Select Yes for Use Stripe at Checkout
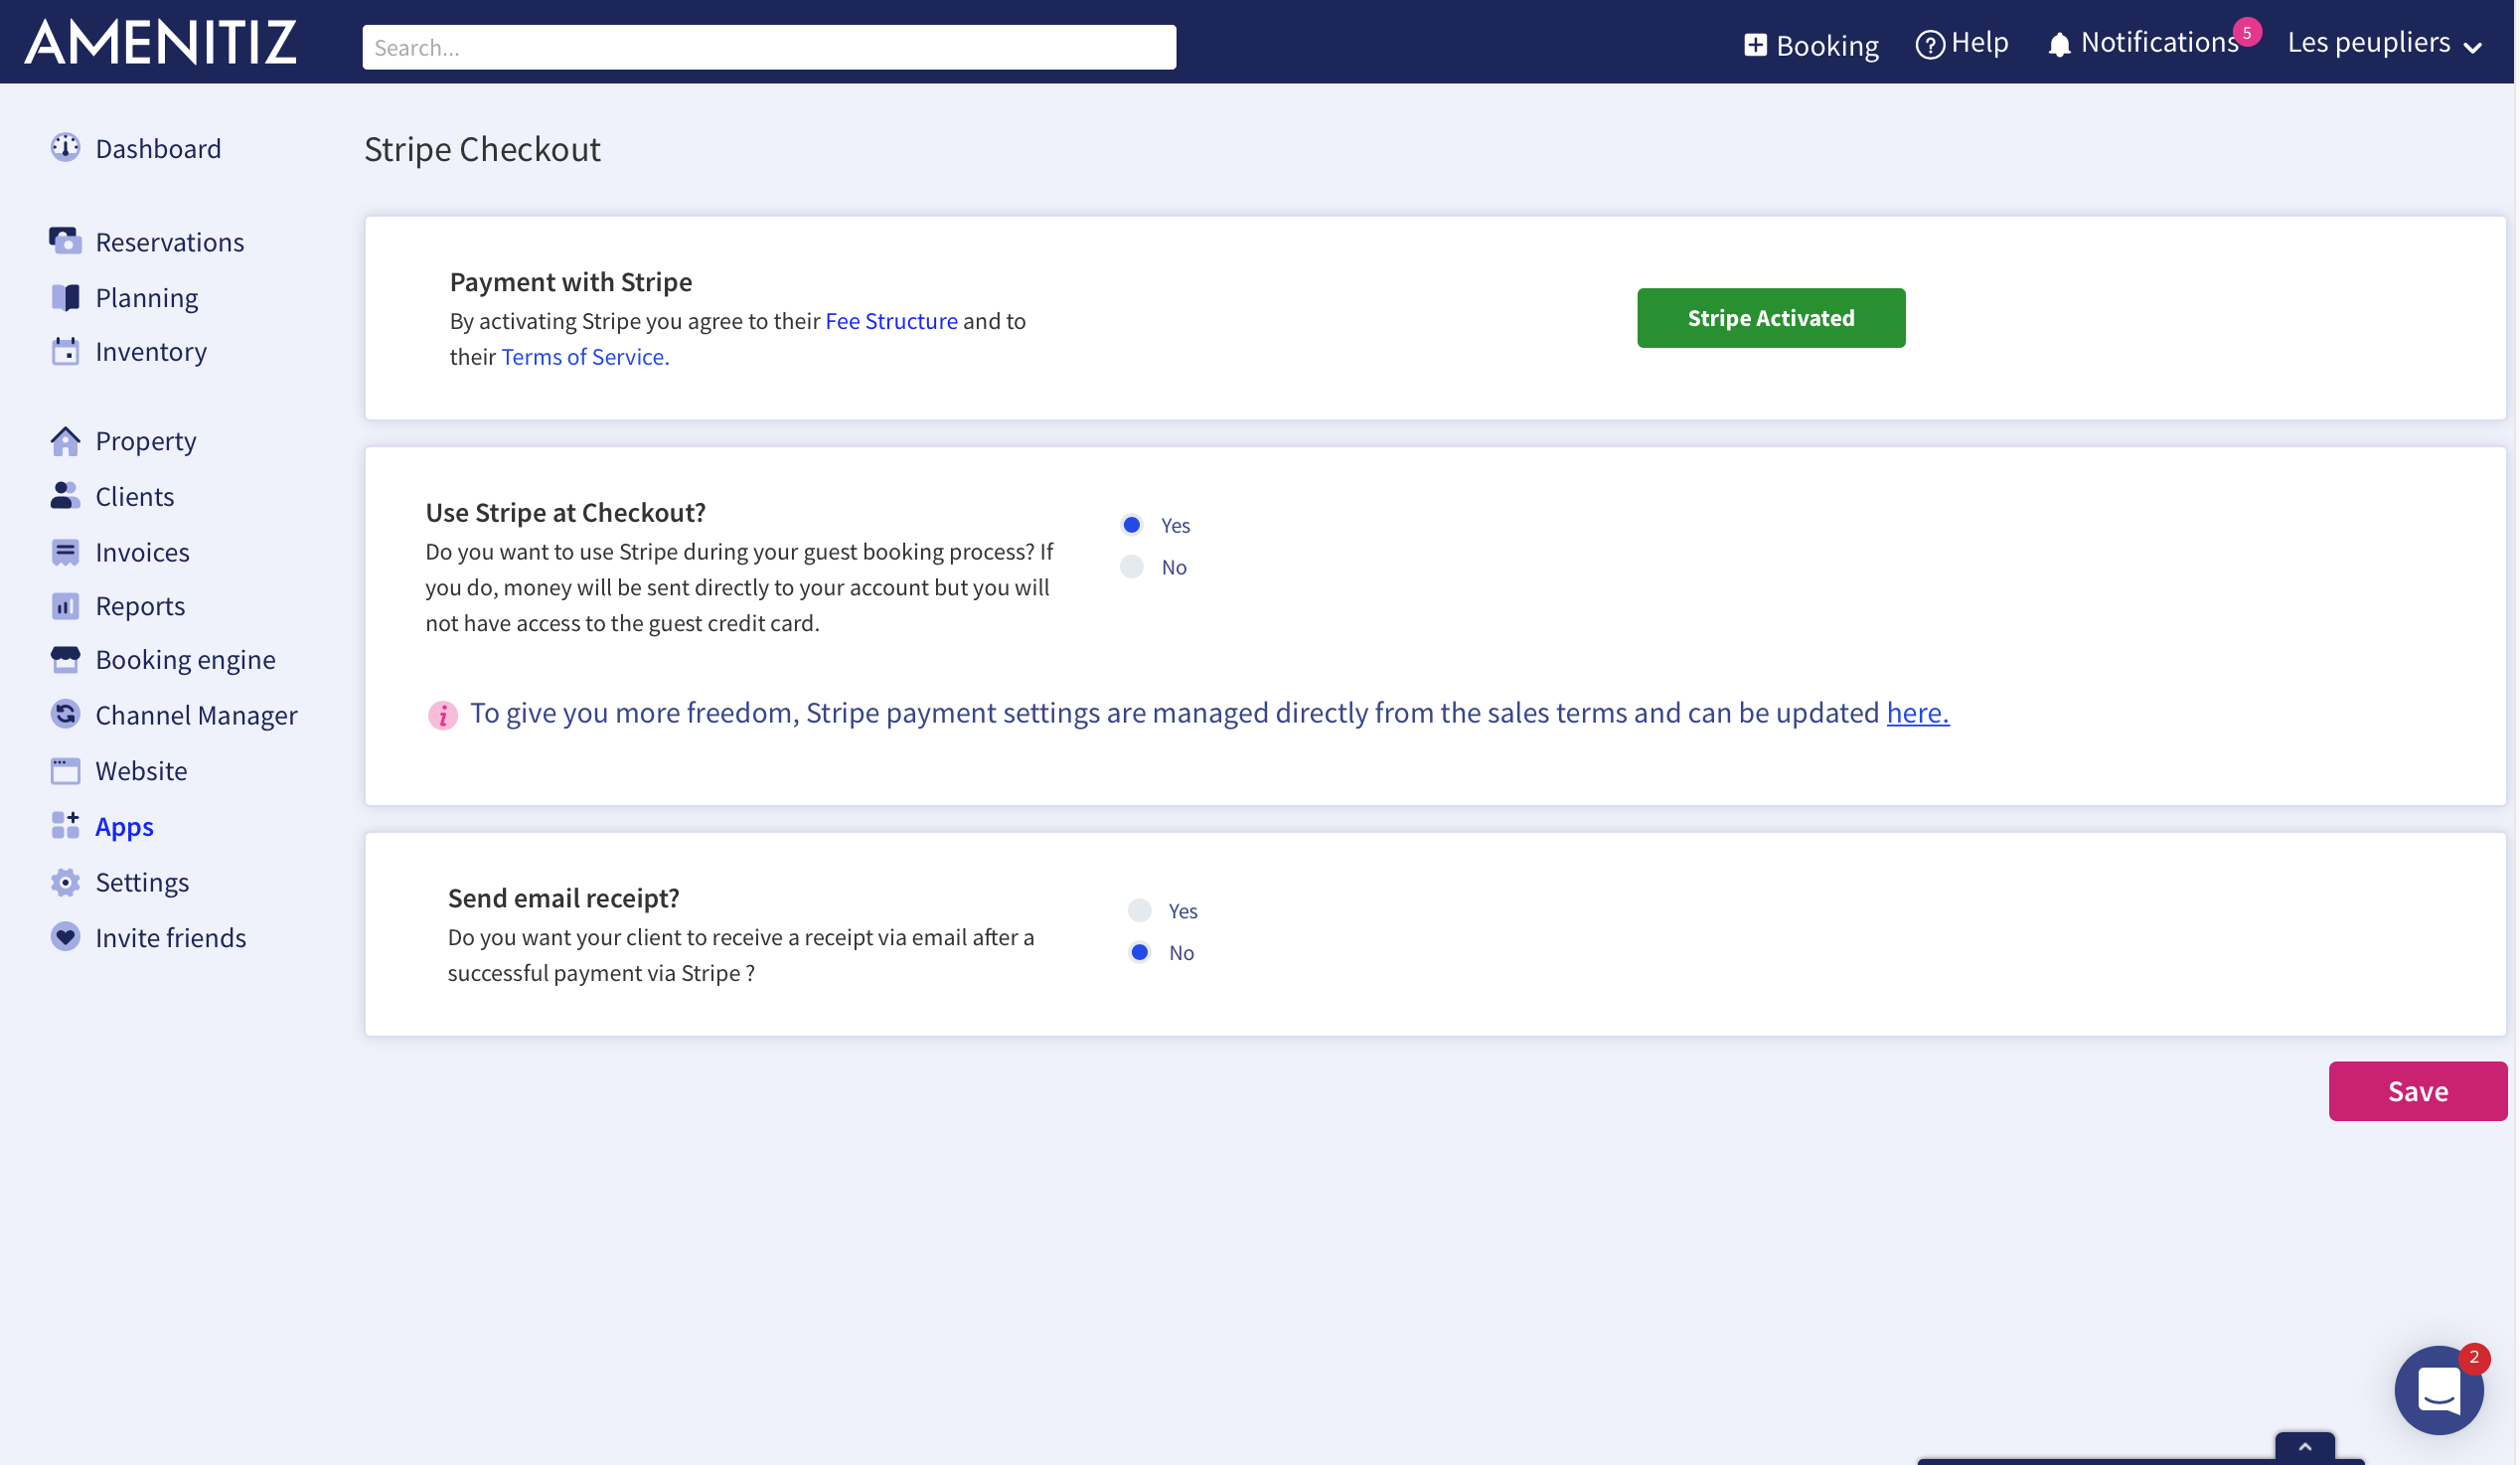Image resolution: width=2520 pixels, height=1465 pixels. (x=1131, y=525)
